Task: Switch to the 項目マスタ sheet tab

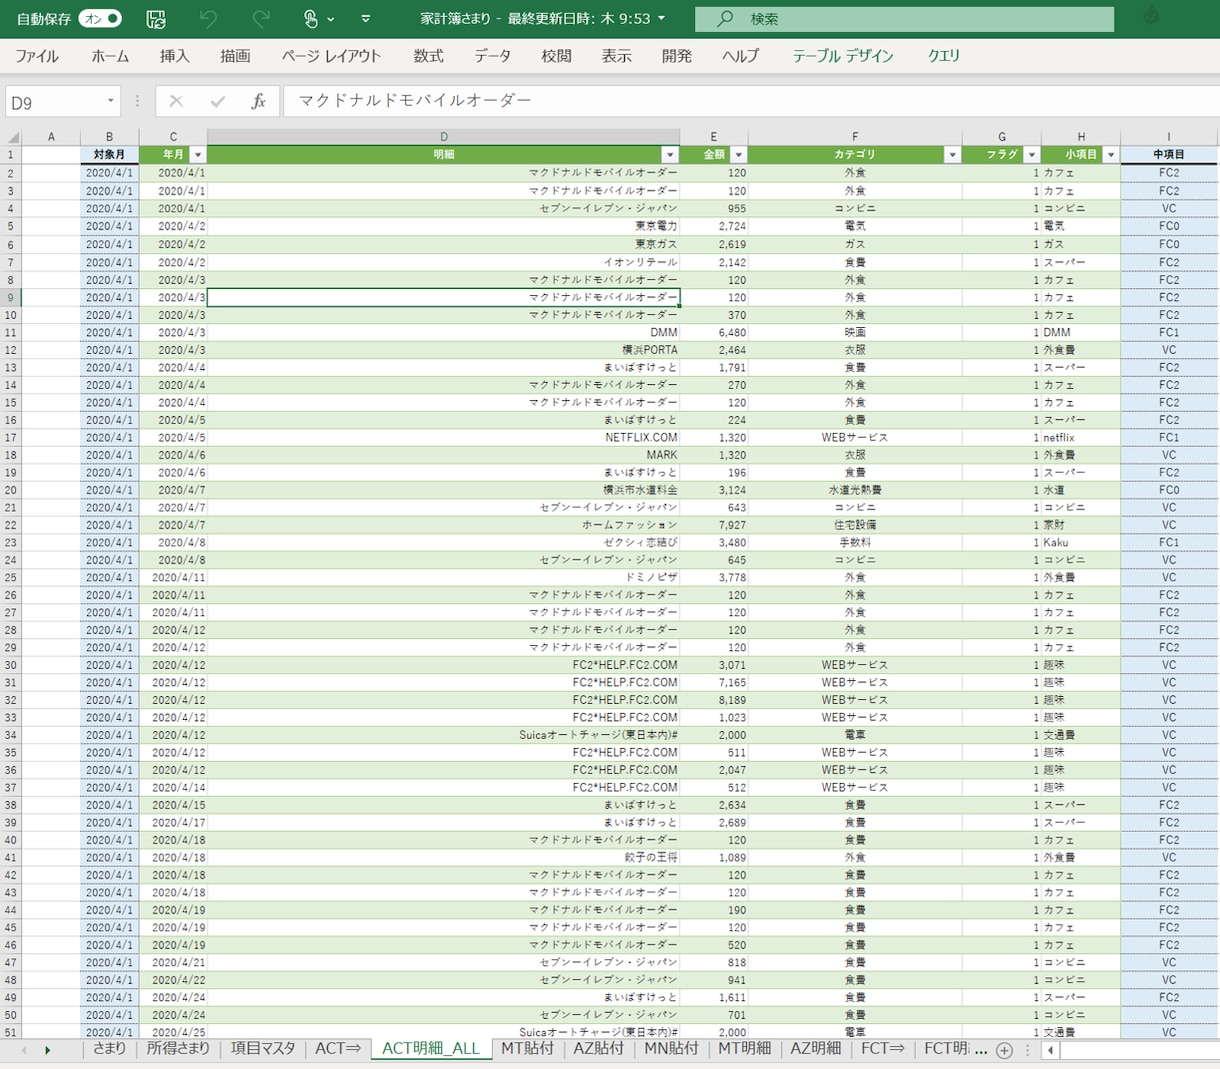Action: click(x=263, y=1049)
